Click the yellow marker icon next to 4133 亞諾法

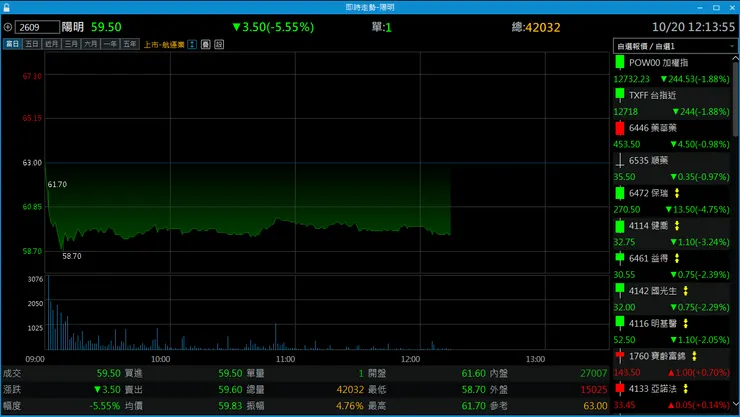(686, 388)
